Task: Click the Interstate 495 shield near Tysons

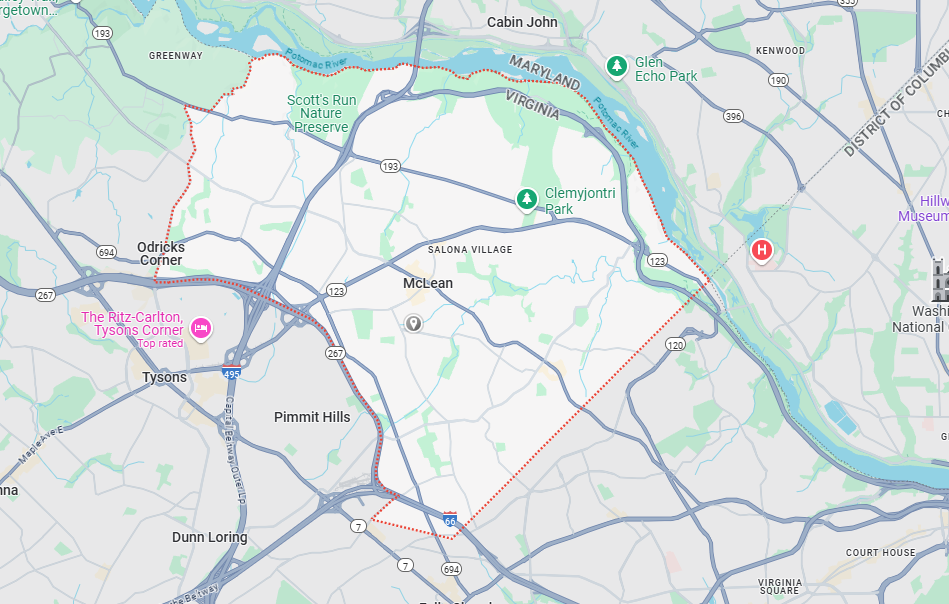Action: (231, 373)
